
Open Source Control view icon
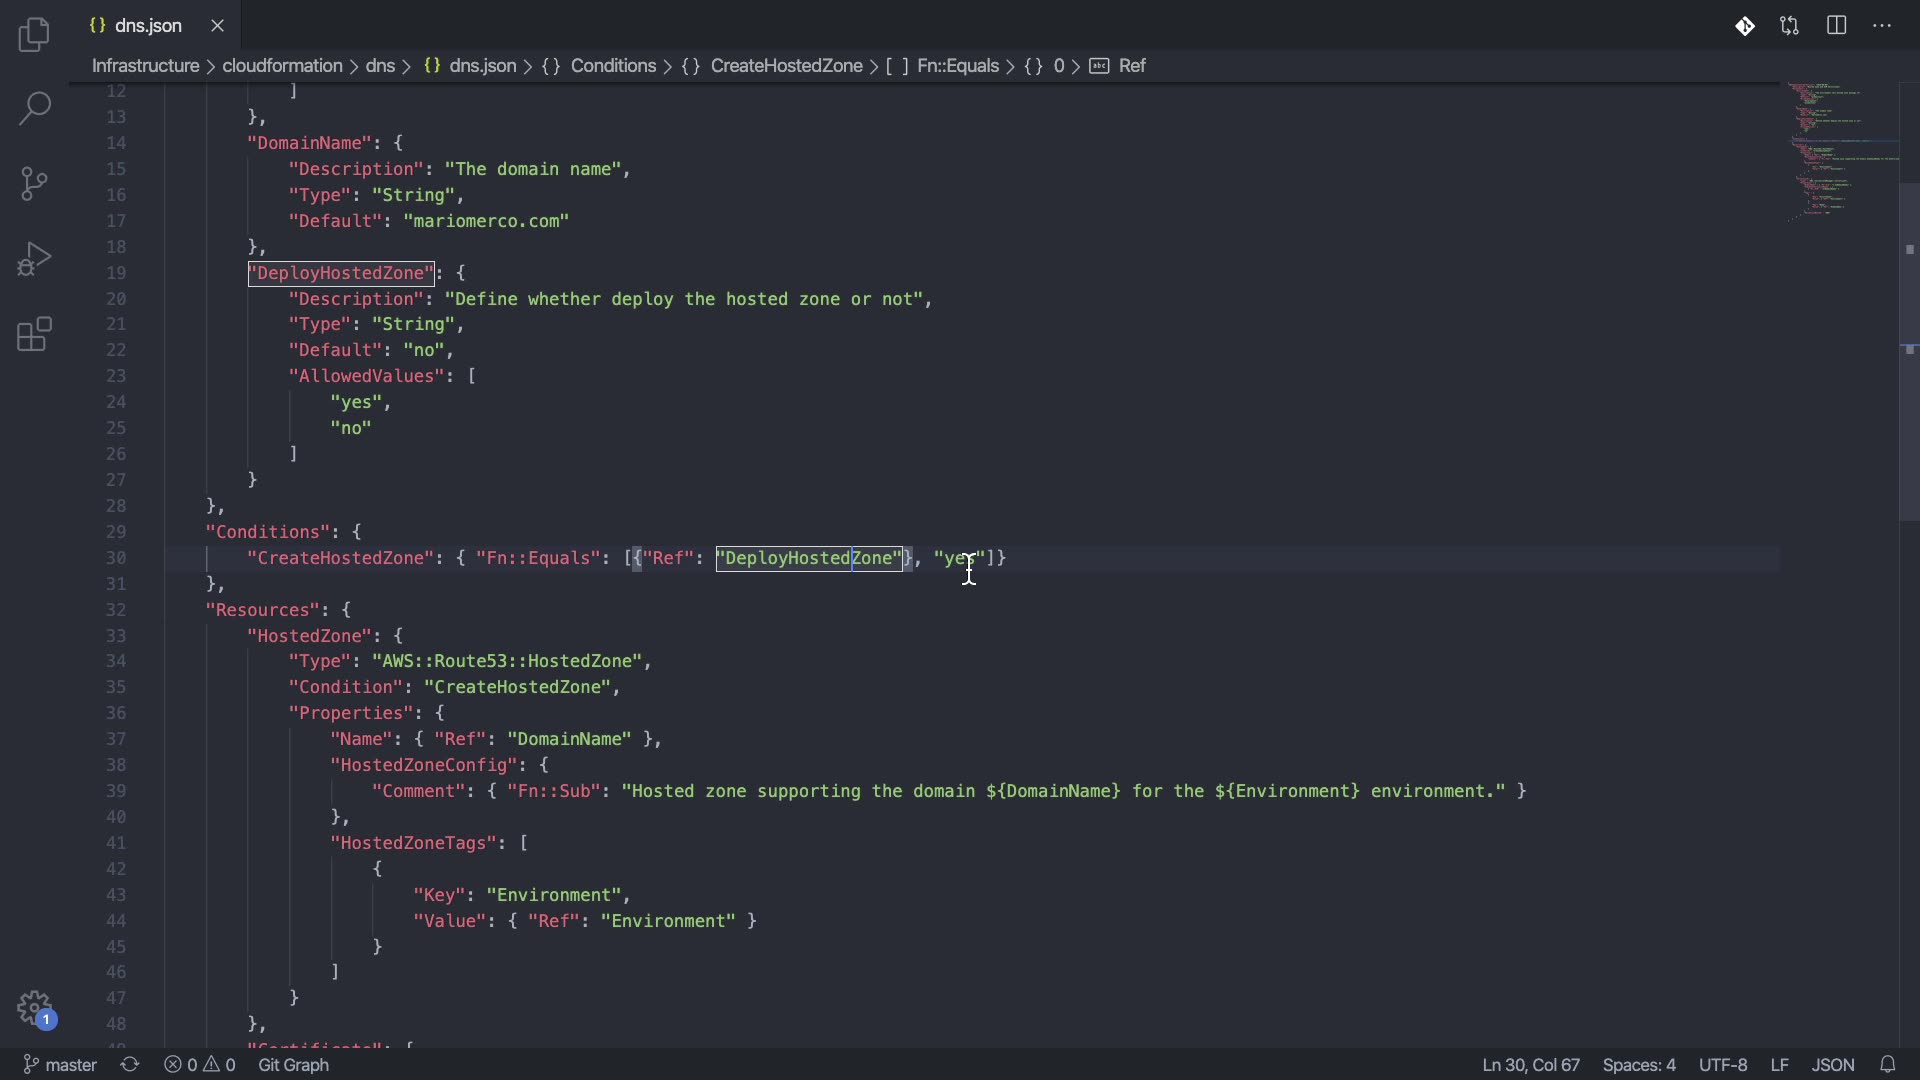(x=34, y=184)
